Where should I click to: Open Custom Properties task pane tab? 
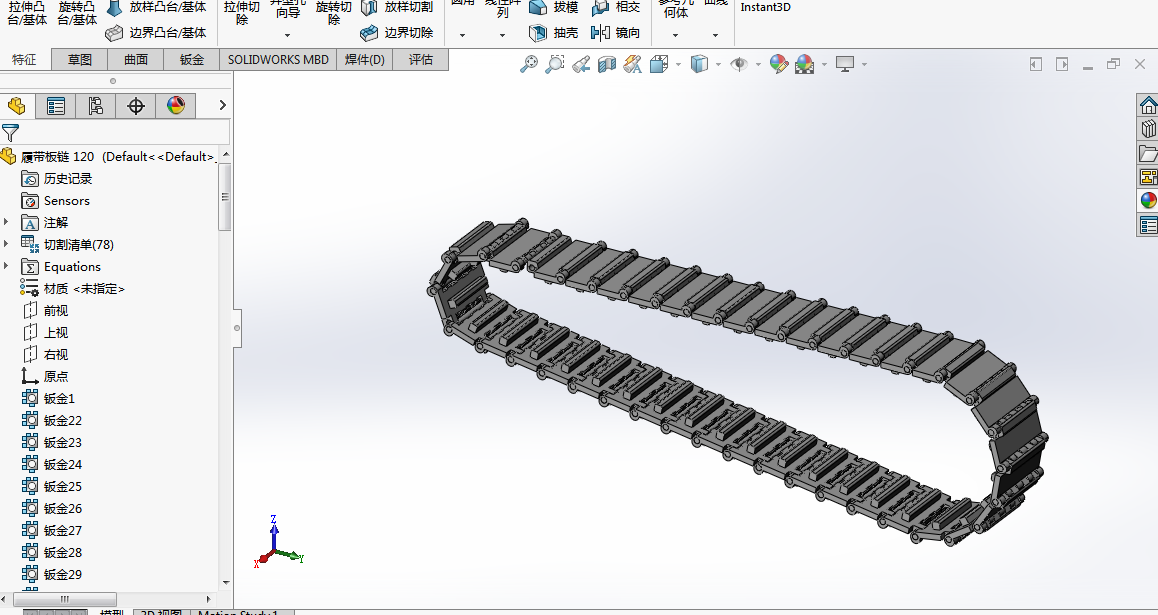[x=1148, y=224]
